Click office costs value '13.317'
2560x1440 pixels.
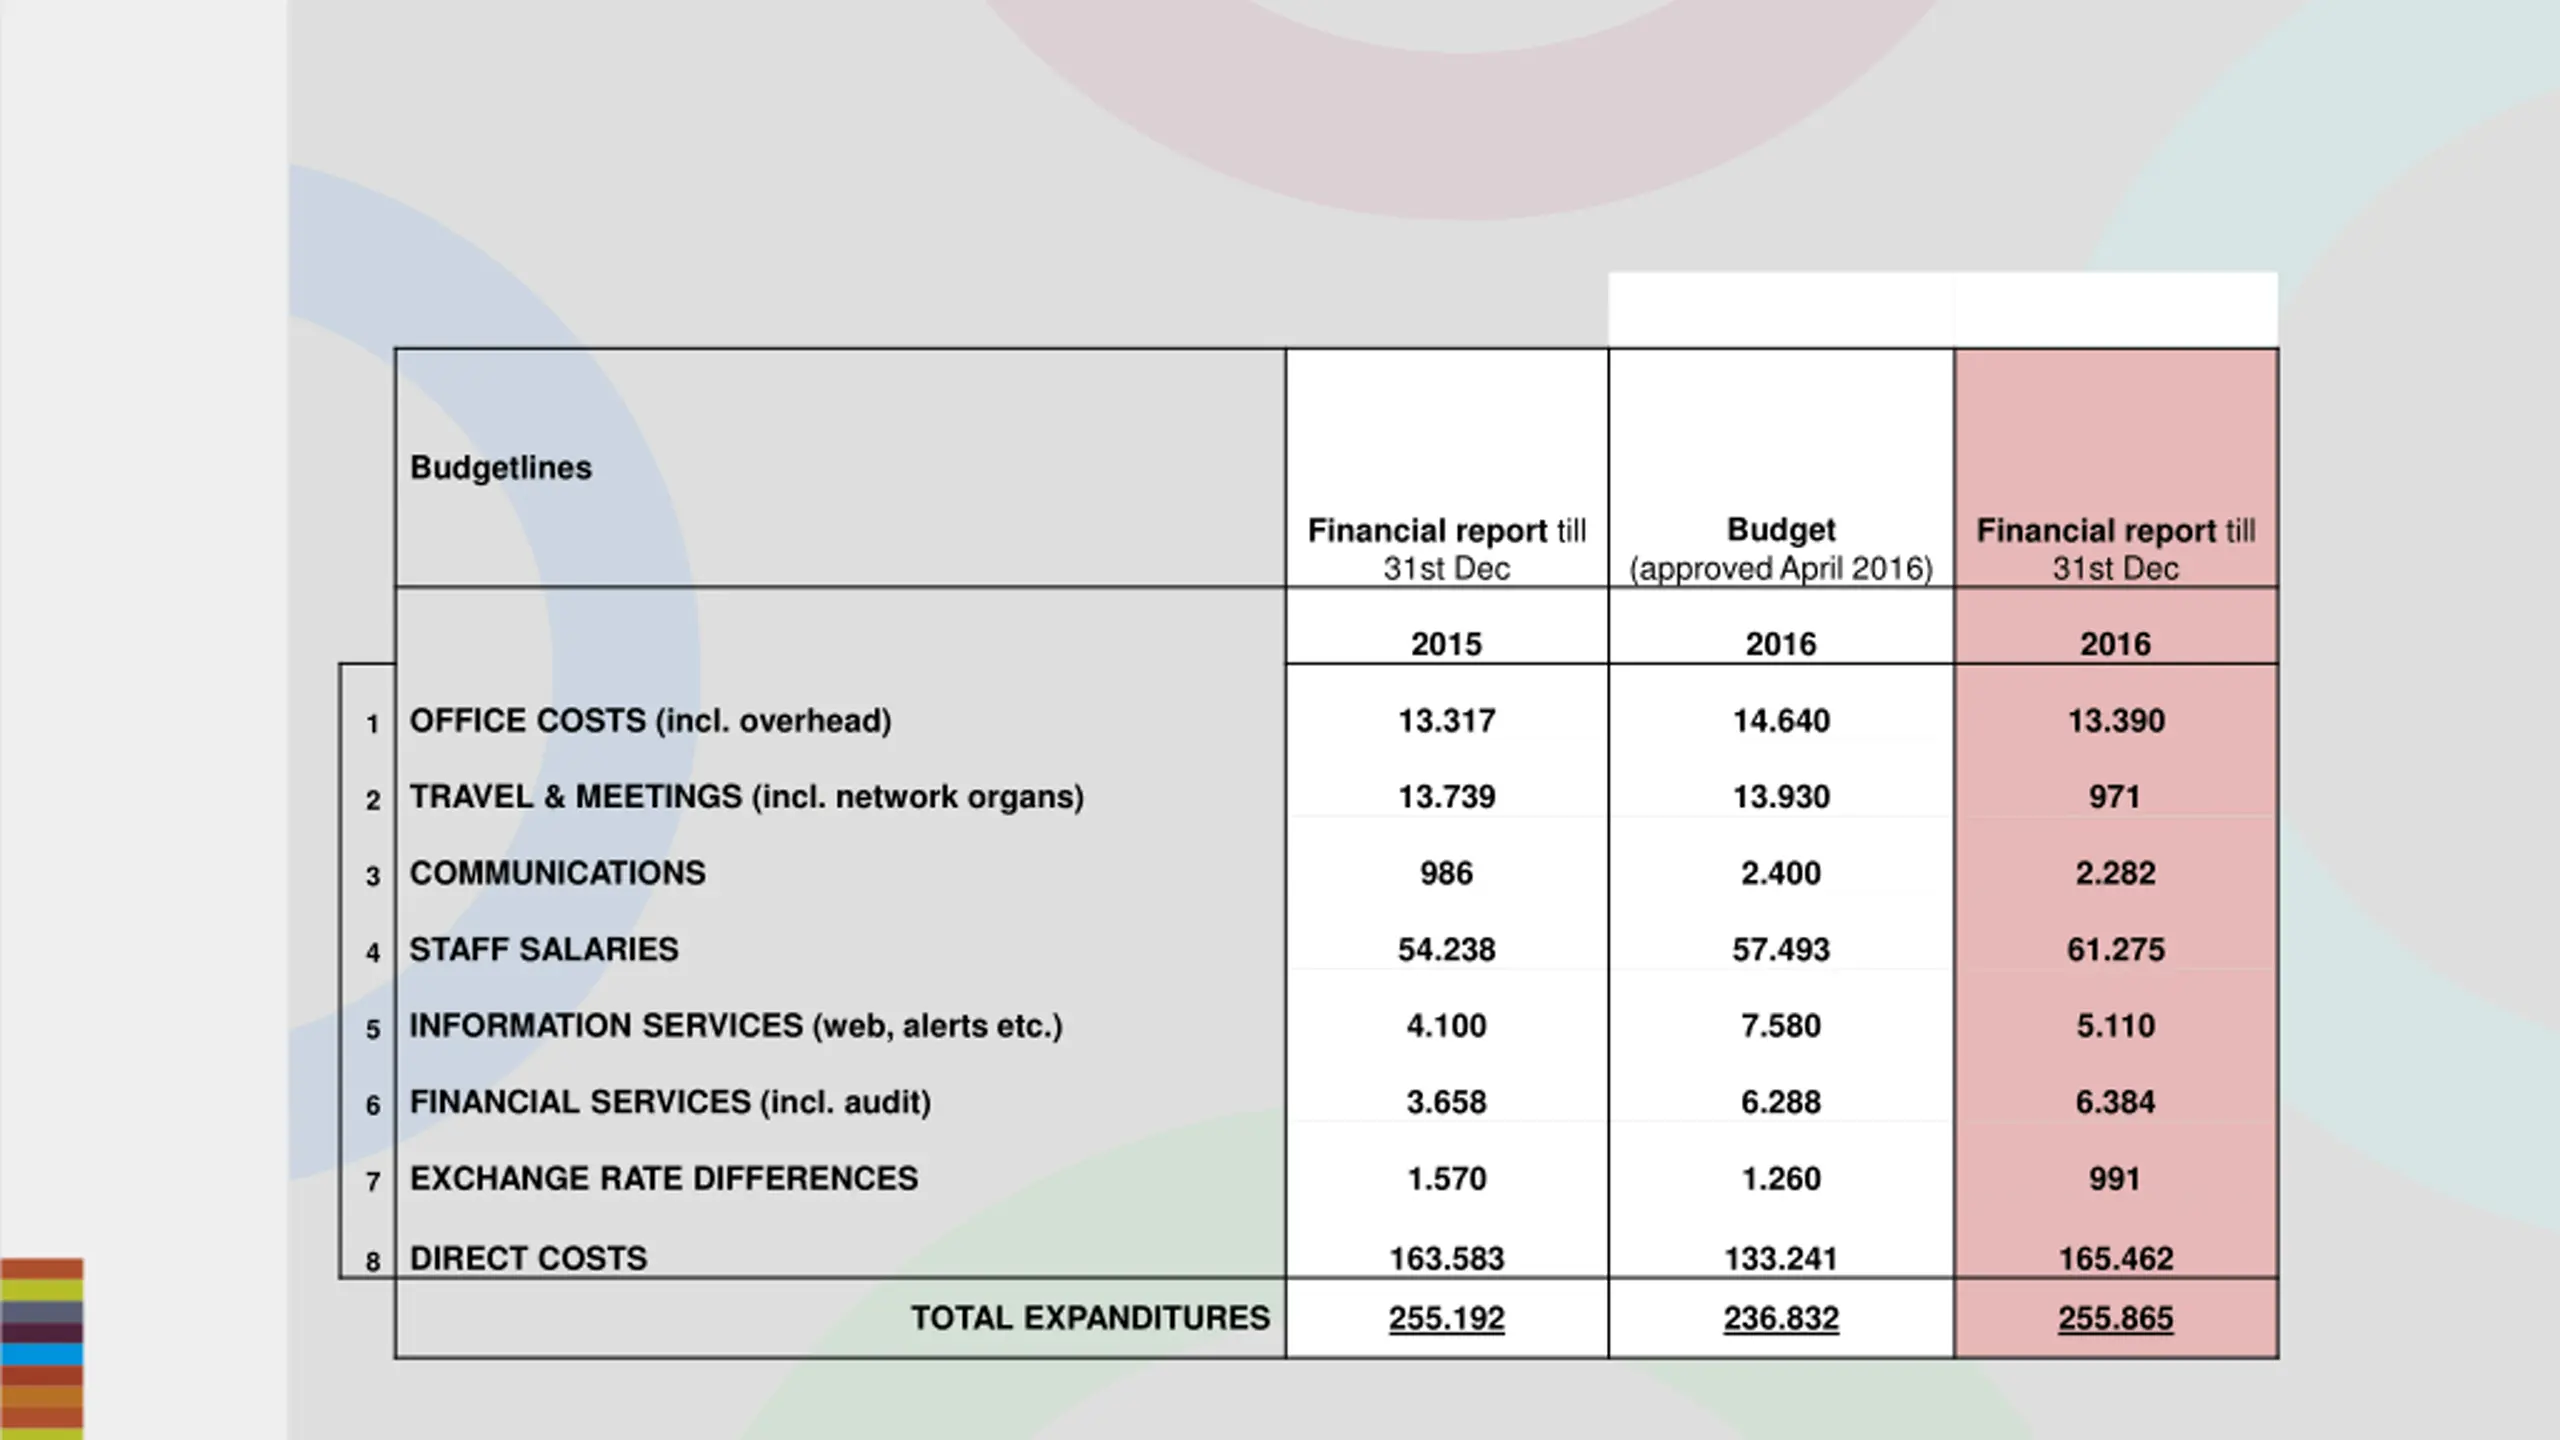[1446, 721]
